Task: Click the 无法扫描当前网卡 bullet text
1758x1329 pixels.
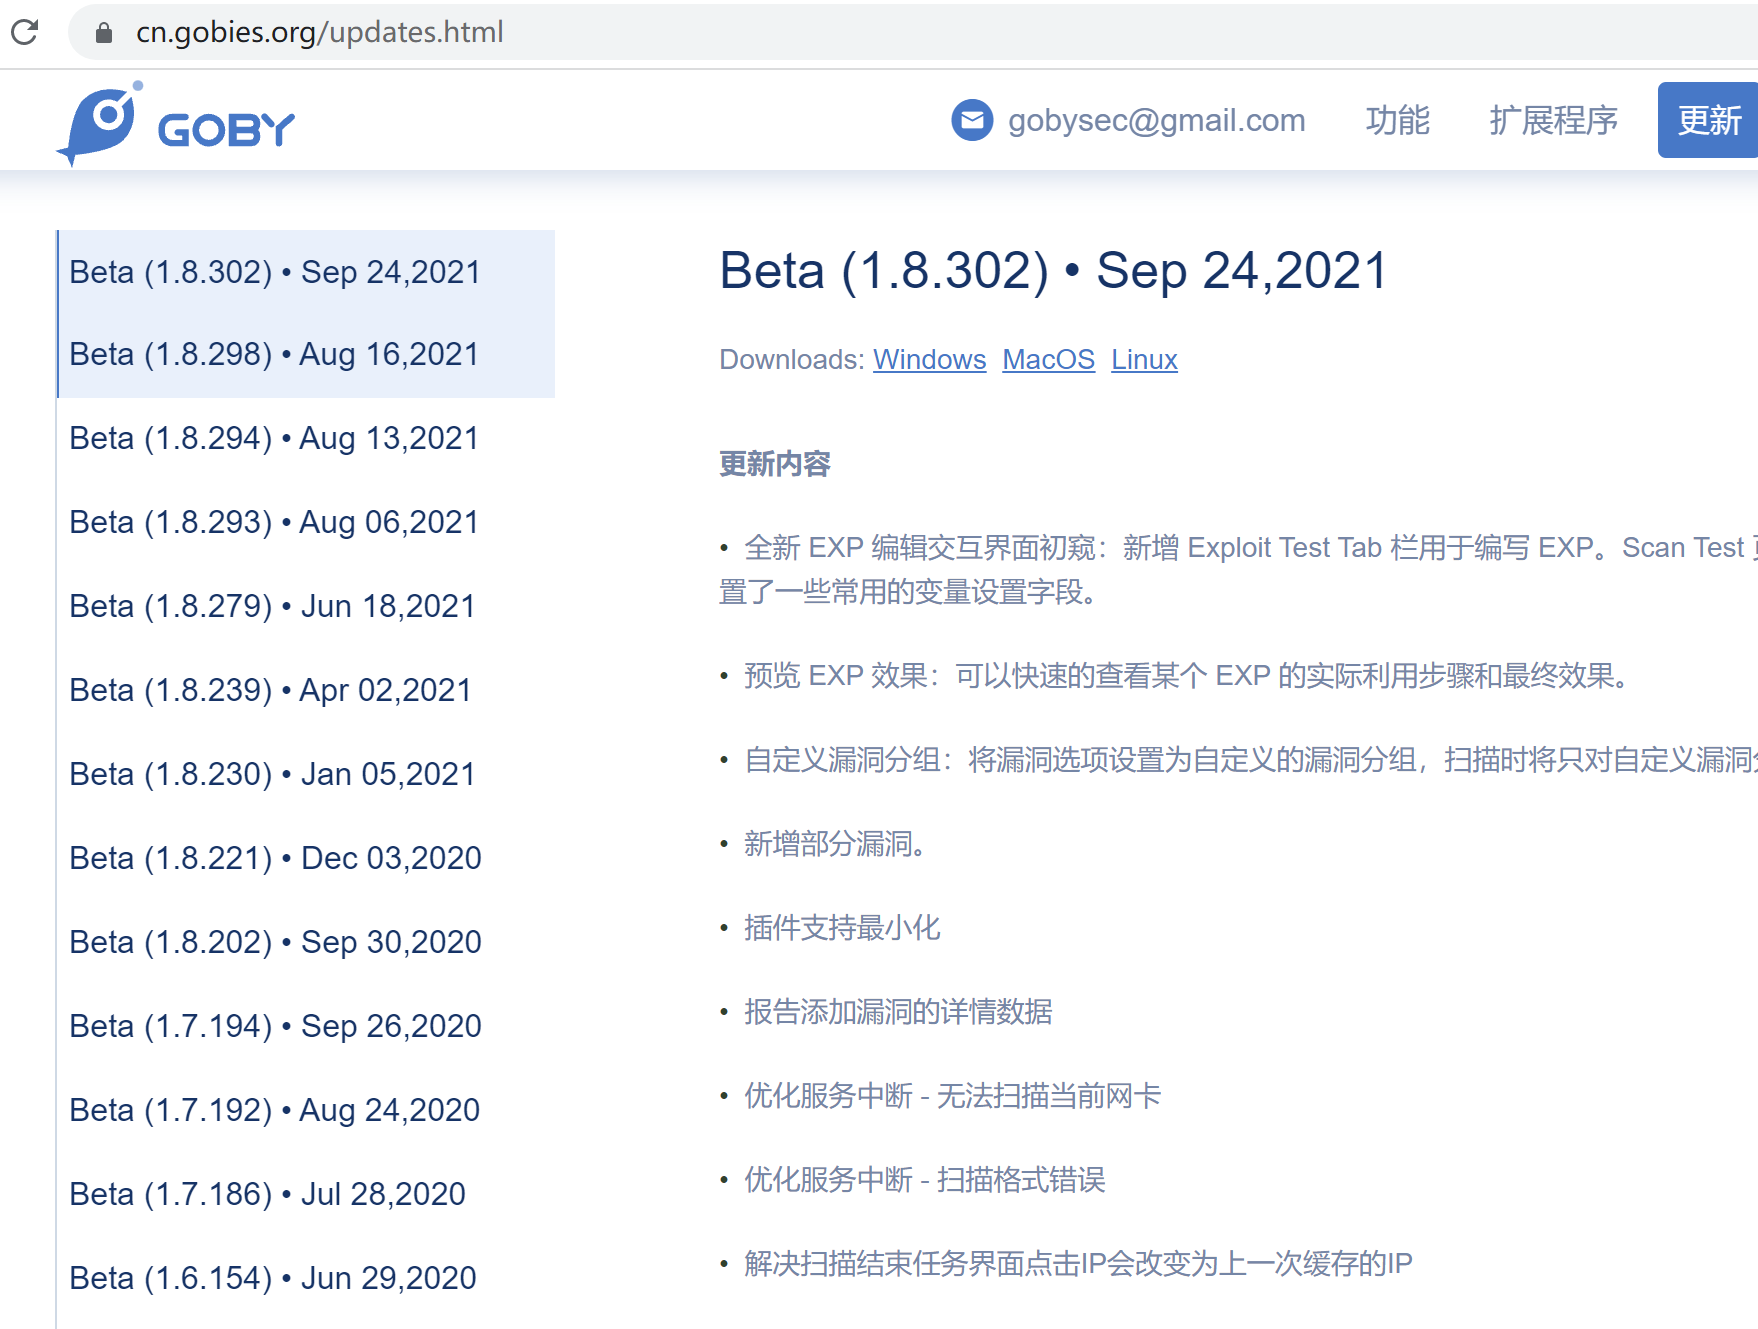Action: (x=952, y=1096)
